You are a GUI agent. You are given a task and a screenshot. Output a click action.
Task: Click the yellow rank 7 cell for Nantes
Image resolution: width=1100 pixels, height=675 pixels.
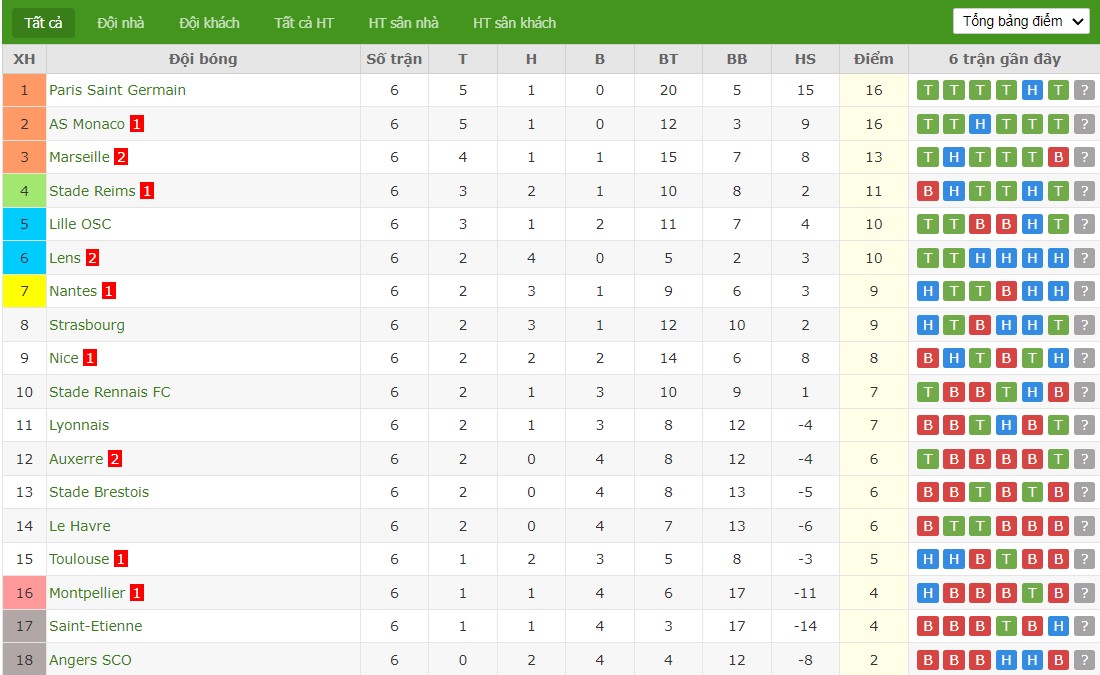pyautogui.click(x=25, y=291)
